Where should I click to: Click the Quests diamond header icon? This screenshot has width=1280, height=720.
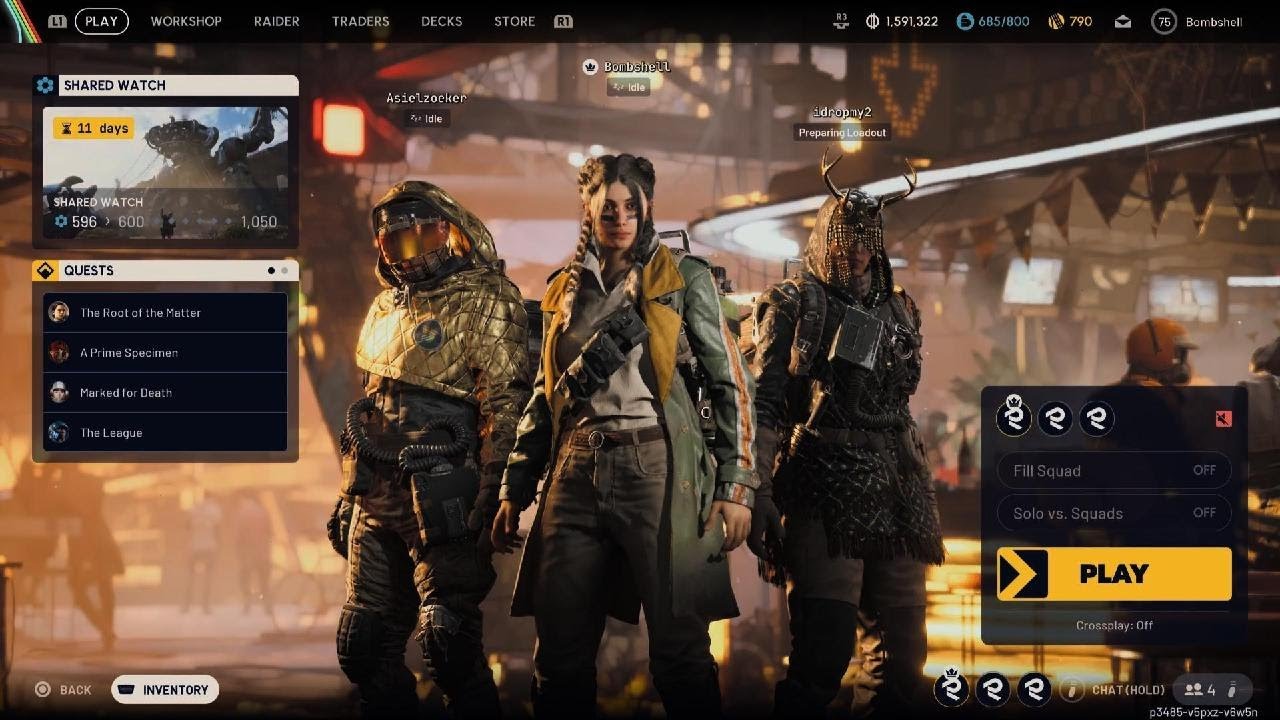click(x=45, y=271)
